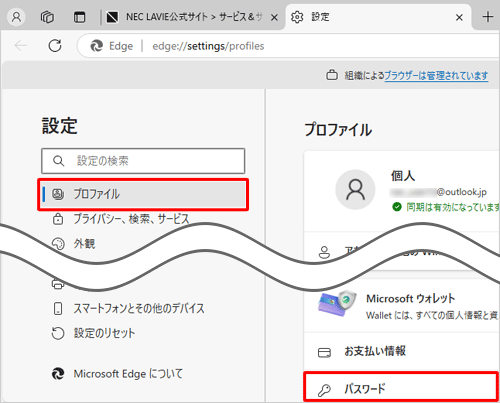Click the NEC favicon on first tab
The height and width of the screenshot is (403, 500).
tap(112, 17)
